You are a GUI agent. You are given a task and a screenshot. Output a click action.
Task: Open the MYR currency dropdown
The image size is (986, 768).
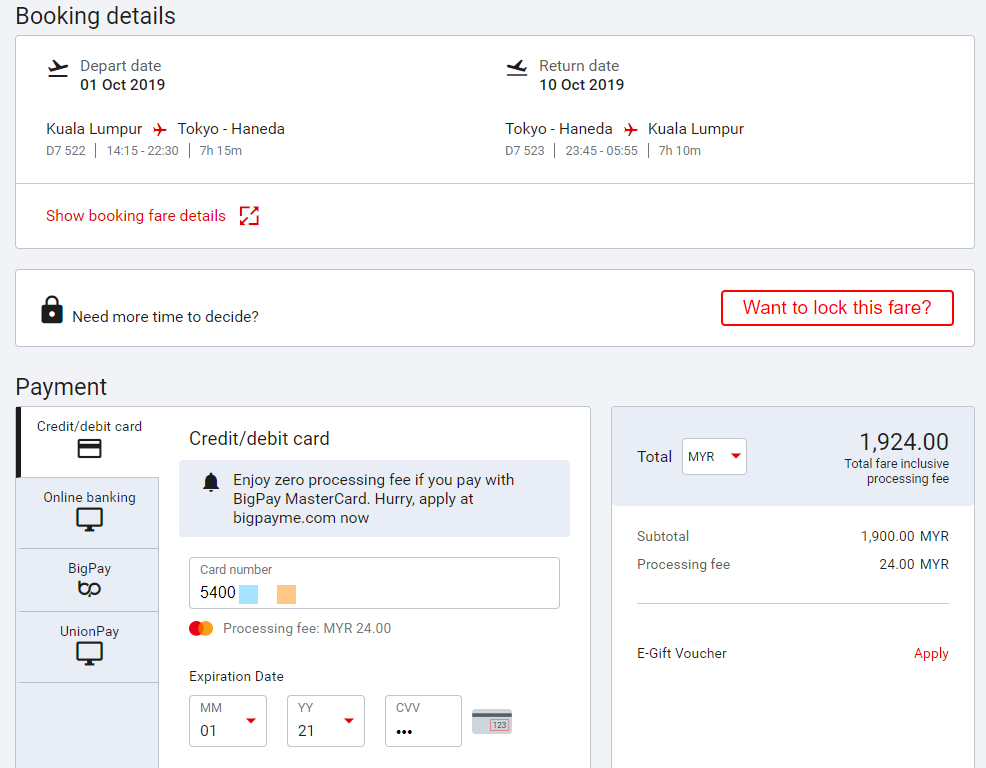tap(714, 456)
